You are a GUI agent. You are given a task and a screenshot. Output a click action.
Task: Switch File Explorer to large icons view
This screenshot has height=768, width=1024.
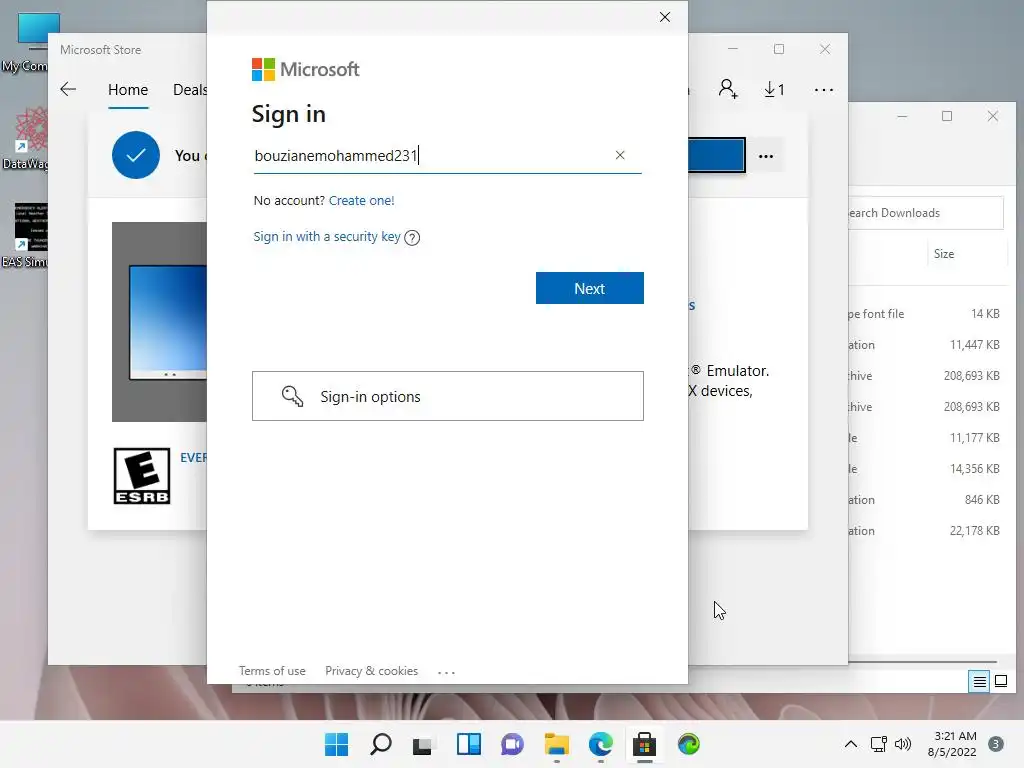[x=1000, y=682]
